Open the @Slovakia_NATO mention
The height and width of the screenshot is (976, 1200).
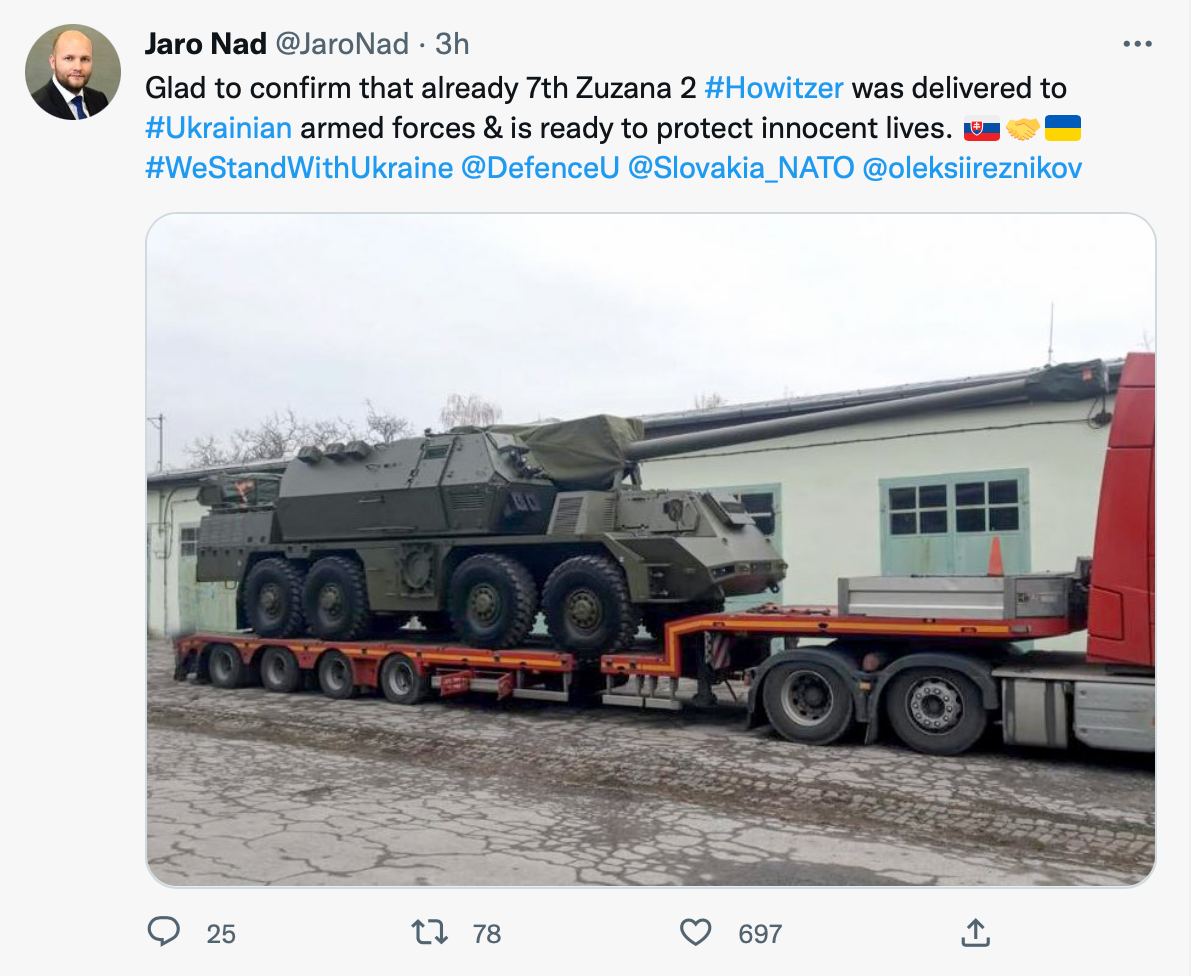(741, 167)
